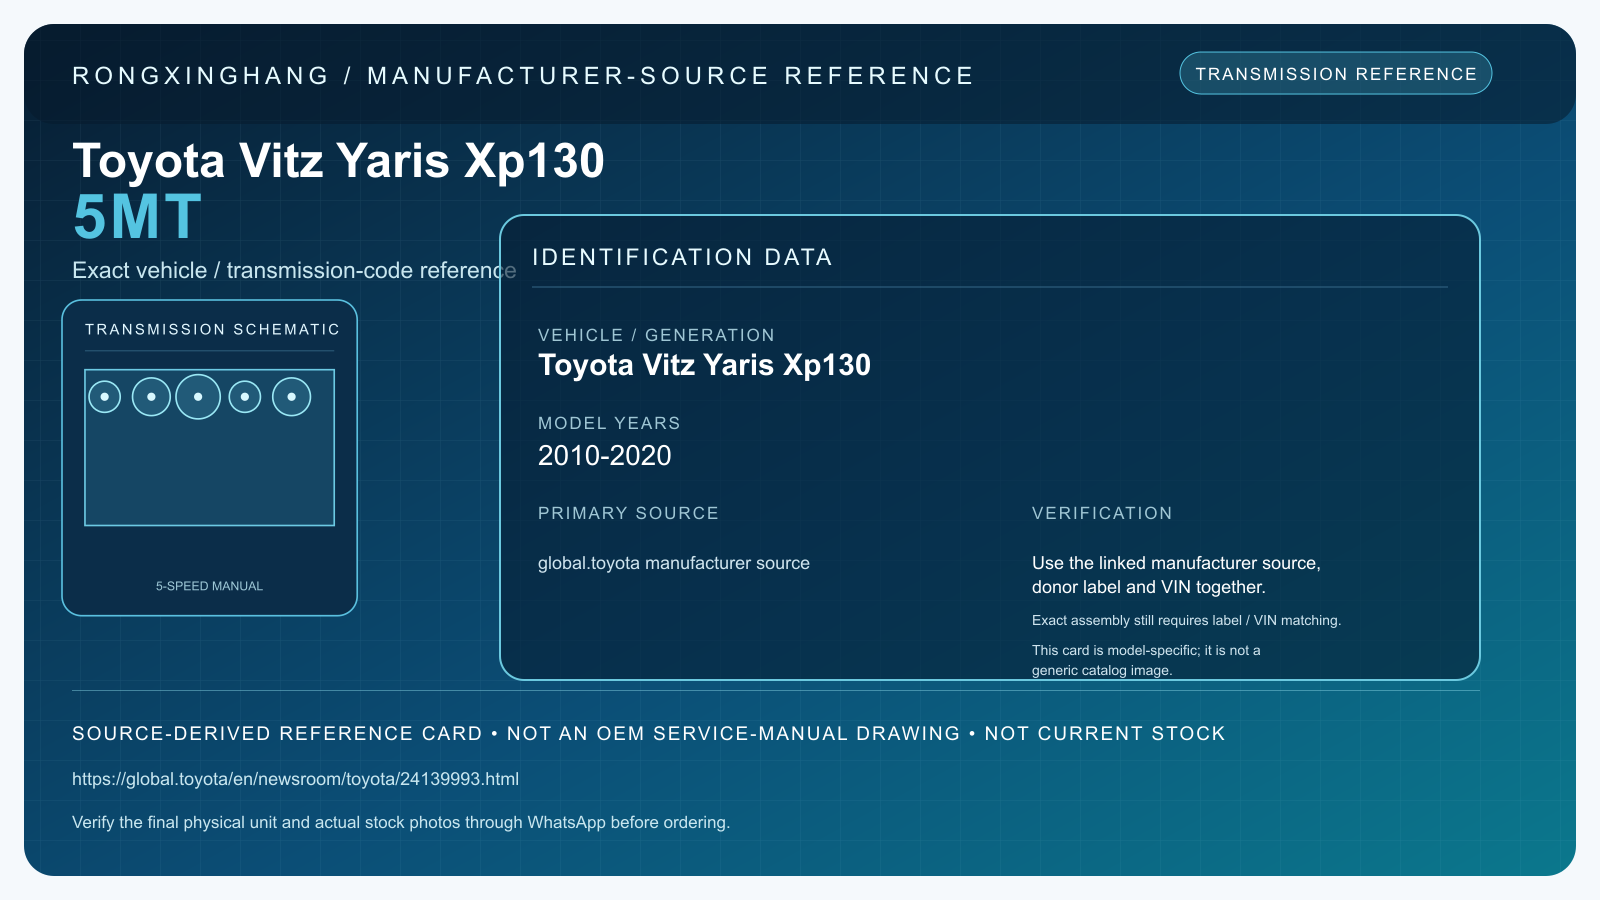The image size is (1600, 900).
Task: Select the Toyota Vitz Yaris Xp130 main title
Action: tap(338, 160)
